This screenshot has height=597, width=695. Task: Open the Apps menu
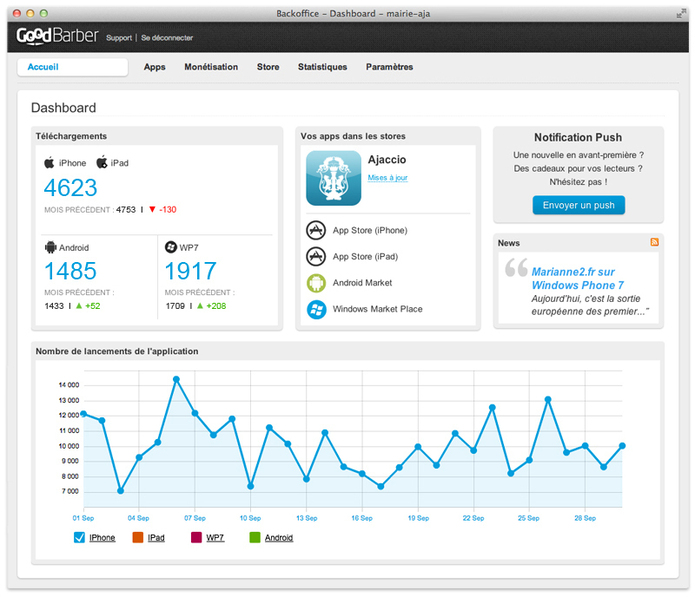click(x=154, y=67)
